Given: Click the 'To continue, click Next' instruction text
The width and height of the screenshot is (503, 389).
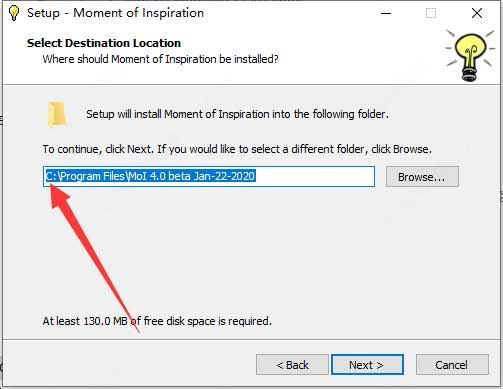Looking at the screenshot, I should pos(237,149).
